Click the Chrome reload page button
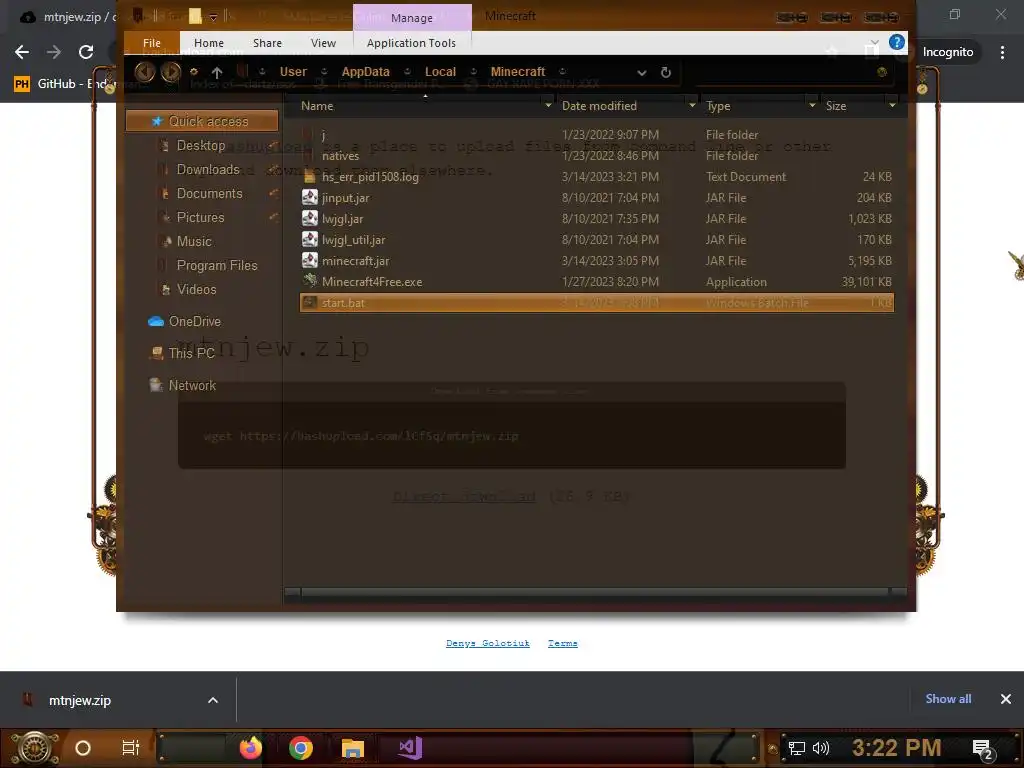 pyautogui.click(x=86, y=52)
